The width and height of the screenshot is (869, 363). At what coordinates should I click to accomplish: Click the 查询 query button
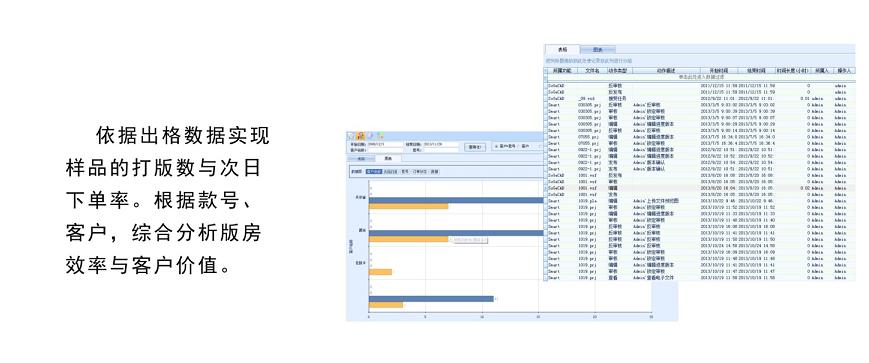tap(475, 147)
